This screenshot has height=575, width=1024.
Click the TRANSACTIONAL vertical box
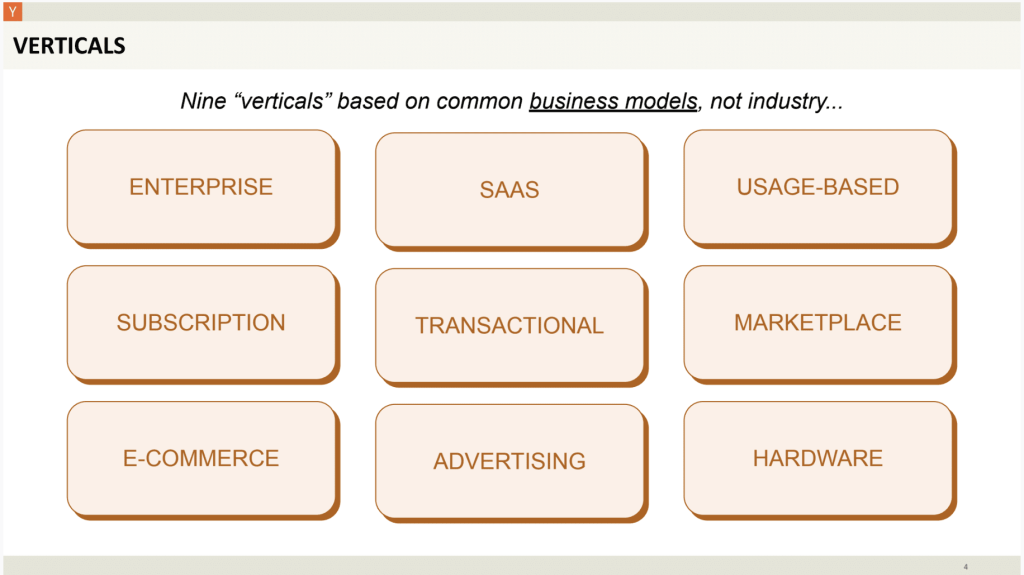pyautogui.click(x=511, y=327)
